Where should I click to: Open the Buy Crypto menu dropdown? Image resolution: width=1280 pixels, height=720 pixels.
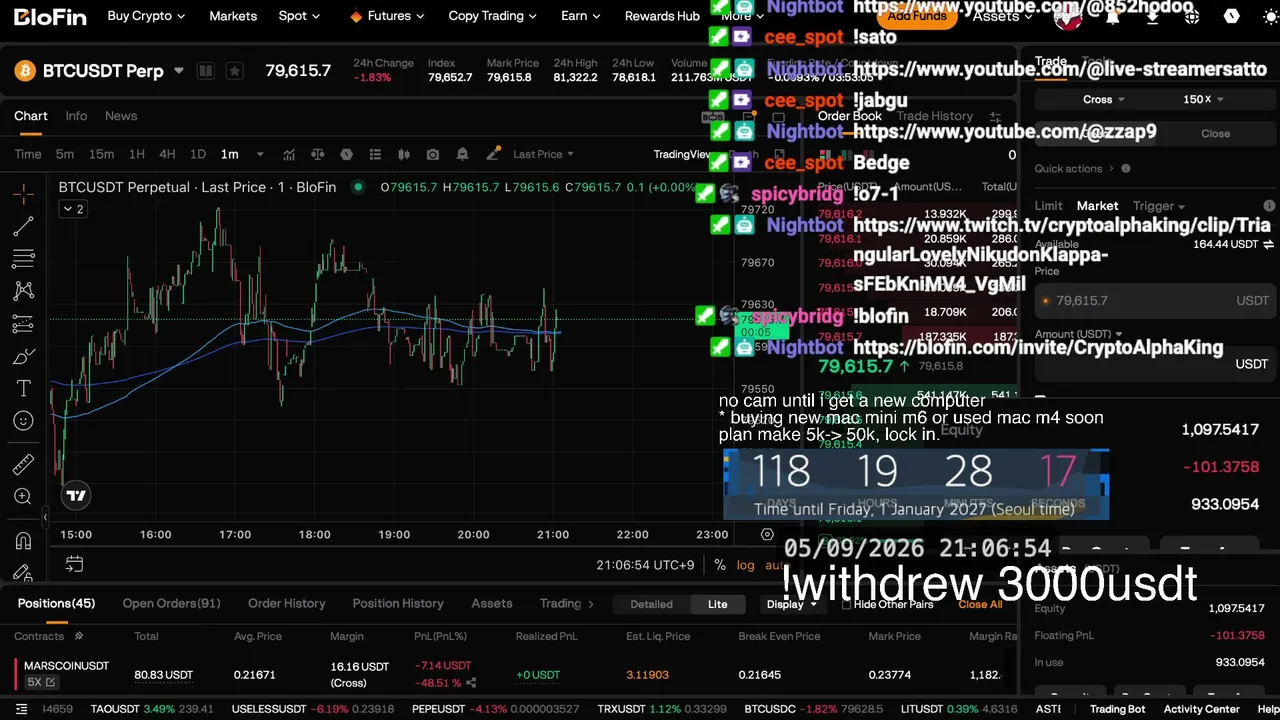click(146, 16)
